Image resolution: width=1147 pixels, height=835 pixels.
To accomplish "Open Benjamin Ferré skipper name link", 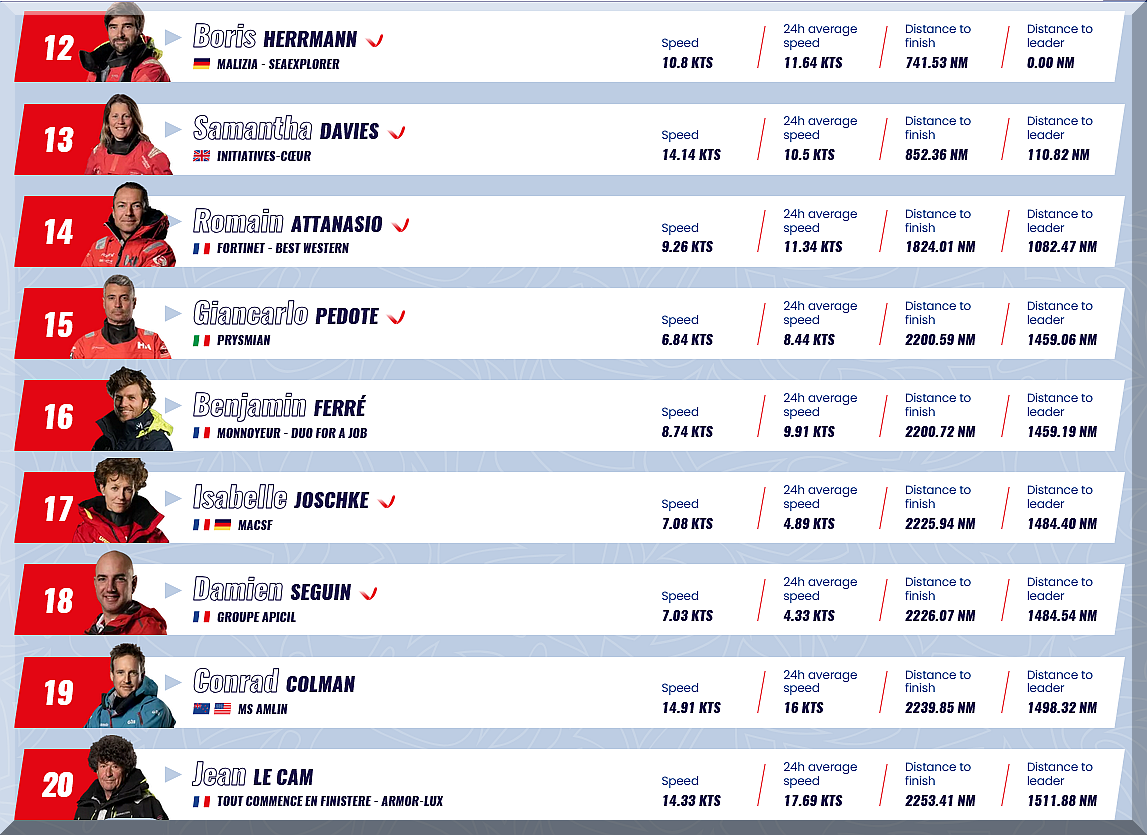I will click(x=279, y=406).
